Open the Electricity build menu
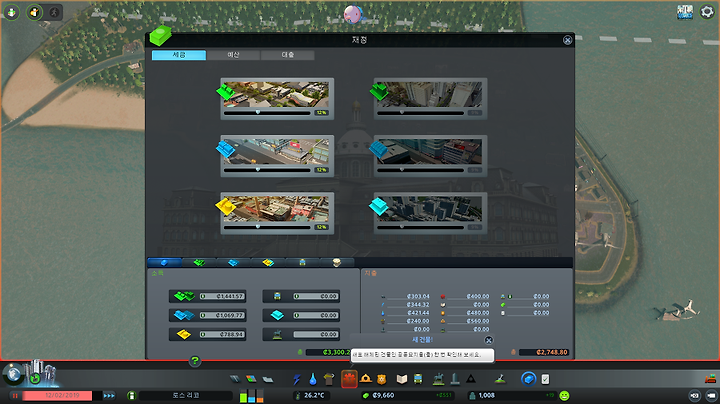This screenshot has height=404, width=720. (297, 379)
